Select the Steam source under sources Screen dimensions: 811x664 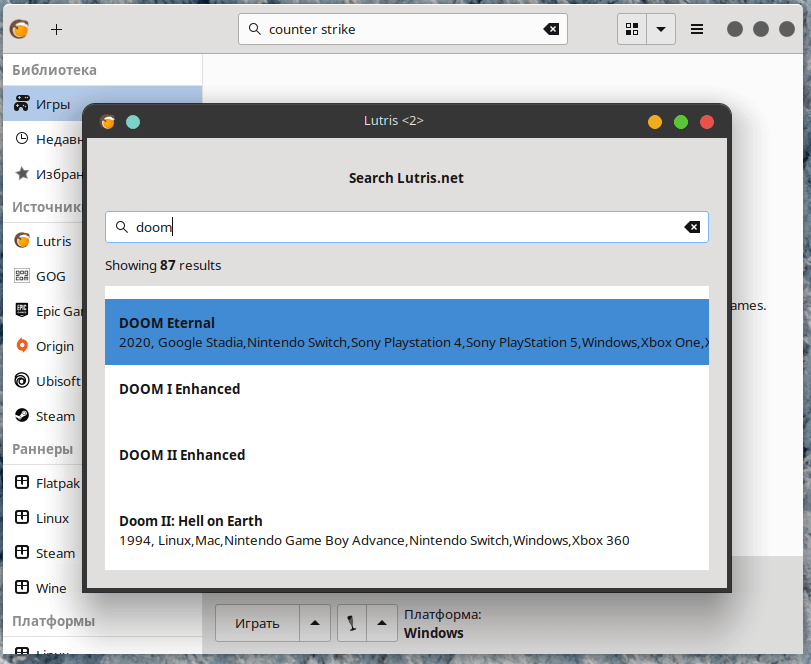(43, 416)
